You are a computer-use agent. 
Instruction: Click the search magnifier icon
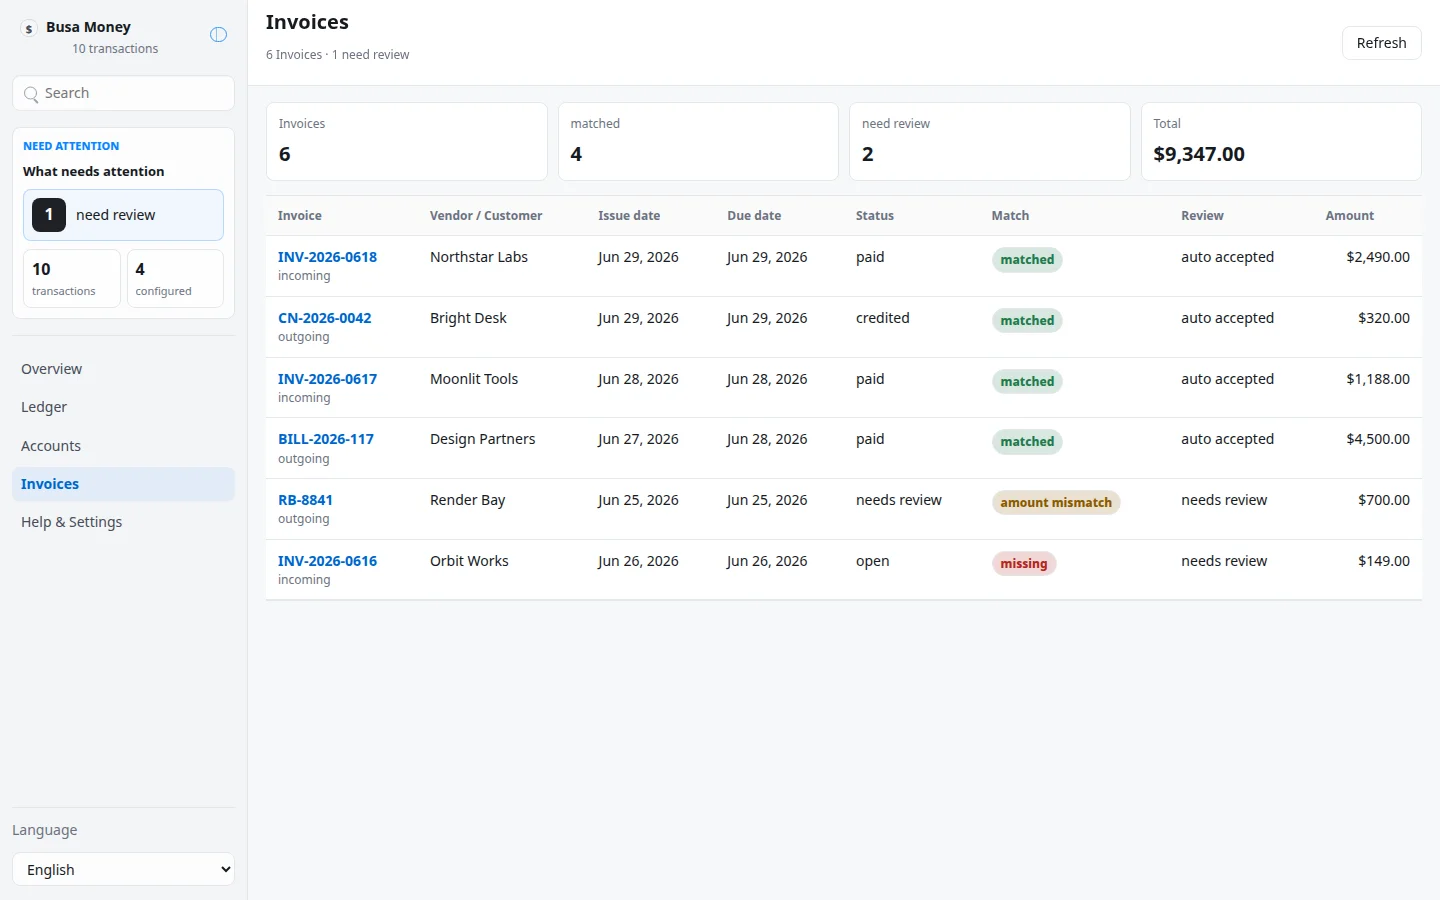(x=31, y=94)
